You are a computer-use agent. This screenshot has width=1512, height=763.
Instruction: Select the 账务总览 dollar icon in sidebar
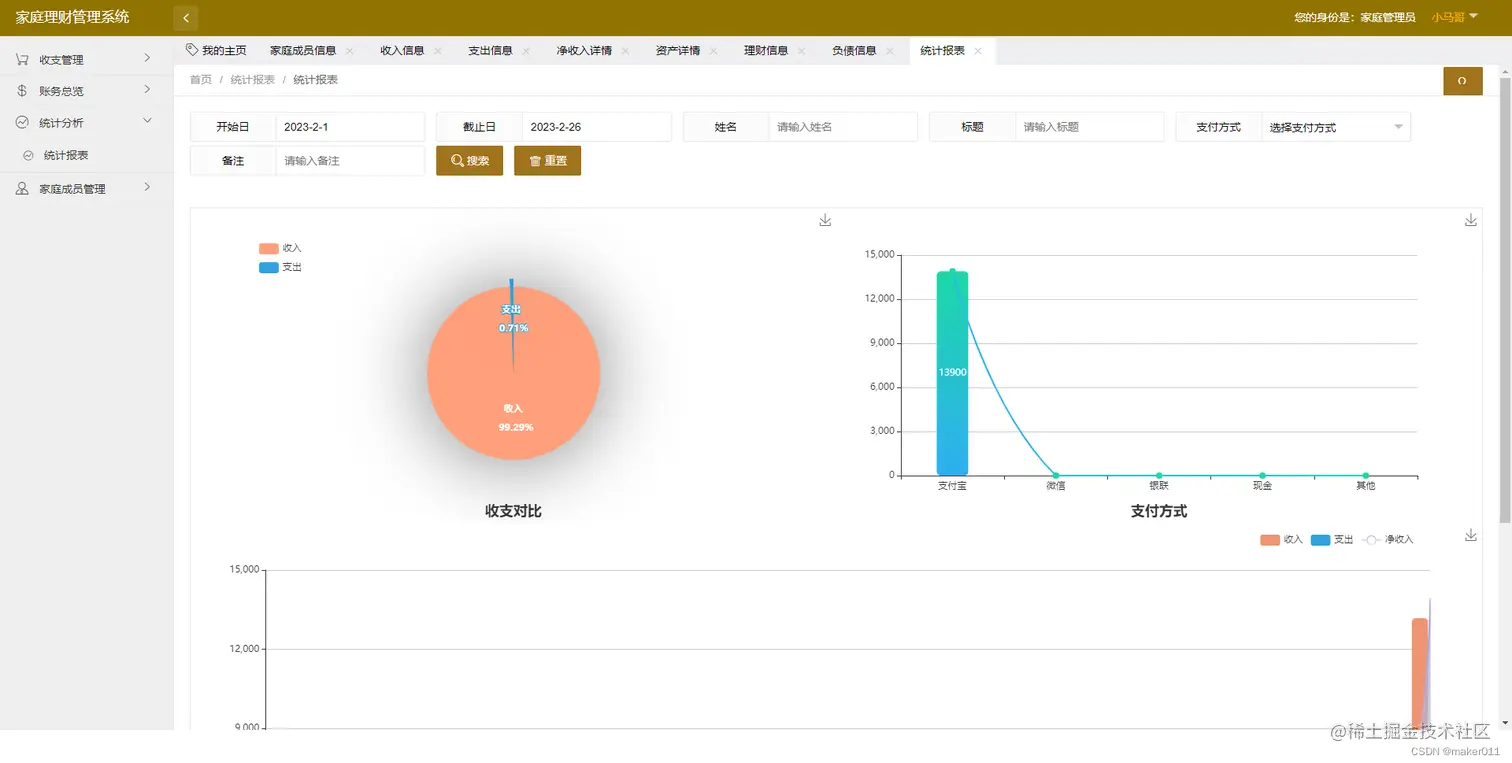click(22, 90)
